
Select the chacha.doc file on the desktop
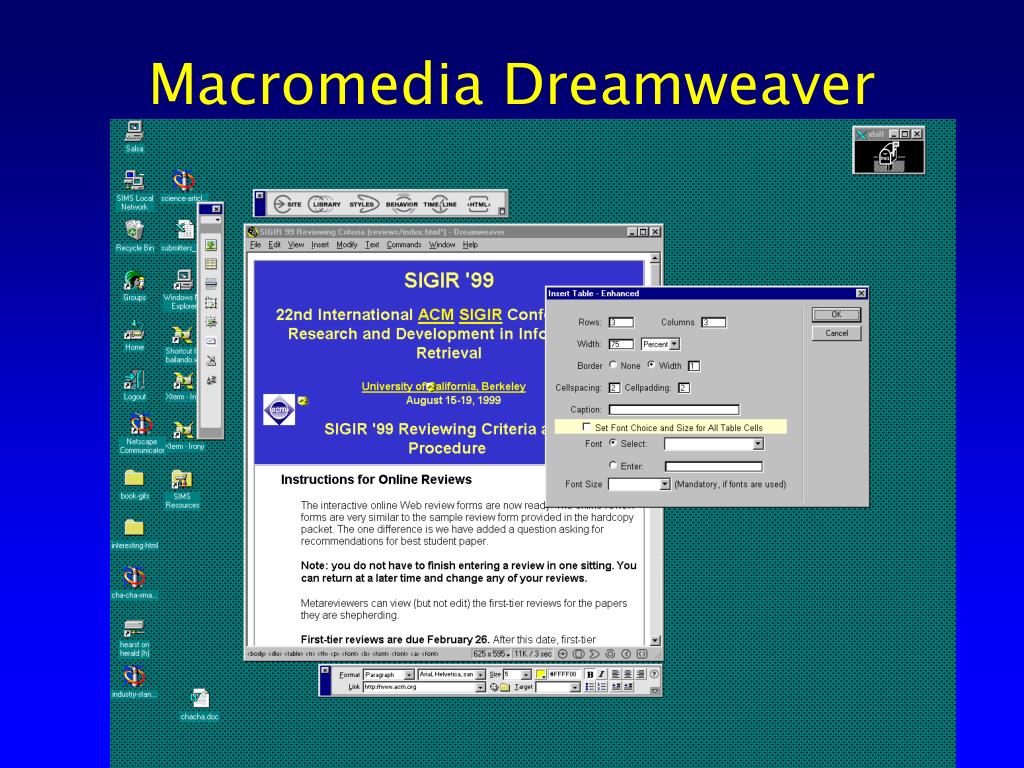point(199,705)
